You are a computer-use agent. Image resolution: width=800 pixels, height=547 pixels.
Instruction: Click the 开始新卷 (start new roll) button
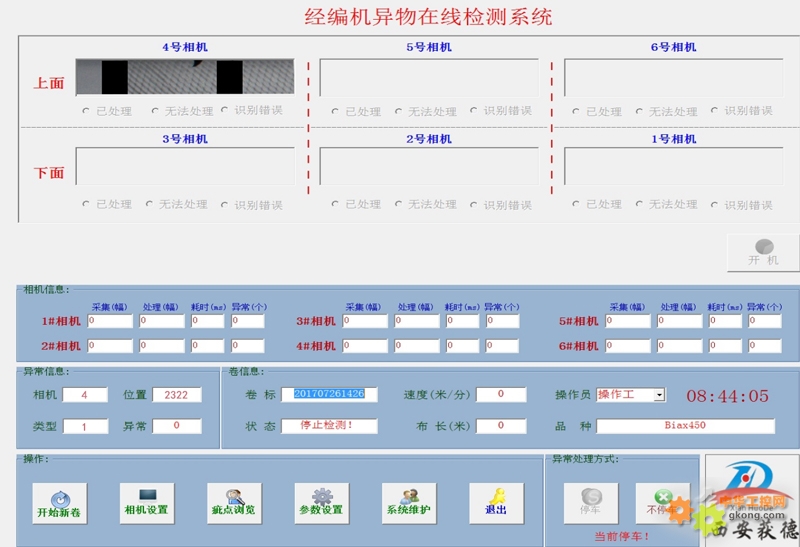click(x=60, y=503)
